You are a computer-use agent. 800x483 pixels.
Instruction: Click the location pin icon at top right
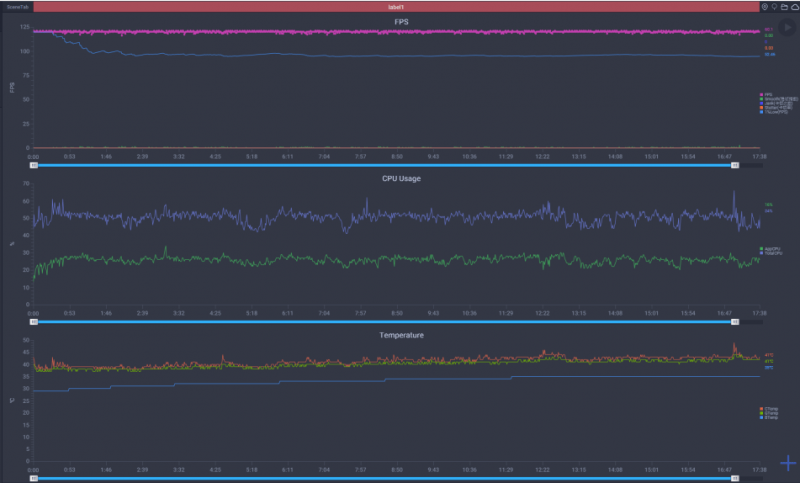[775, 6]
